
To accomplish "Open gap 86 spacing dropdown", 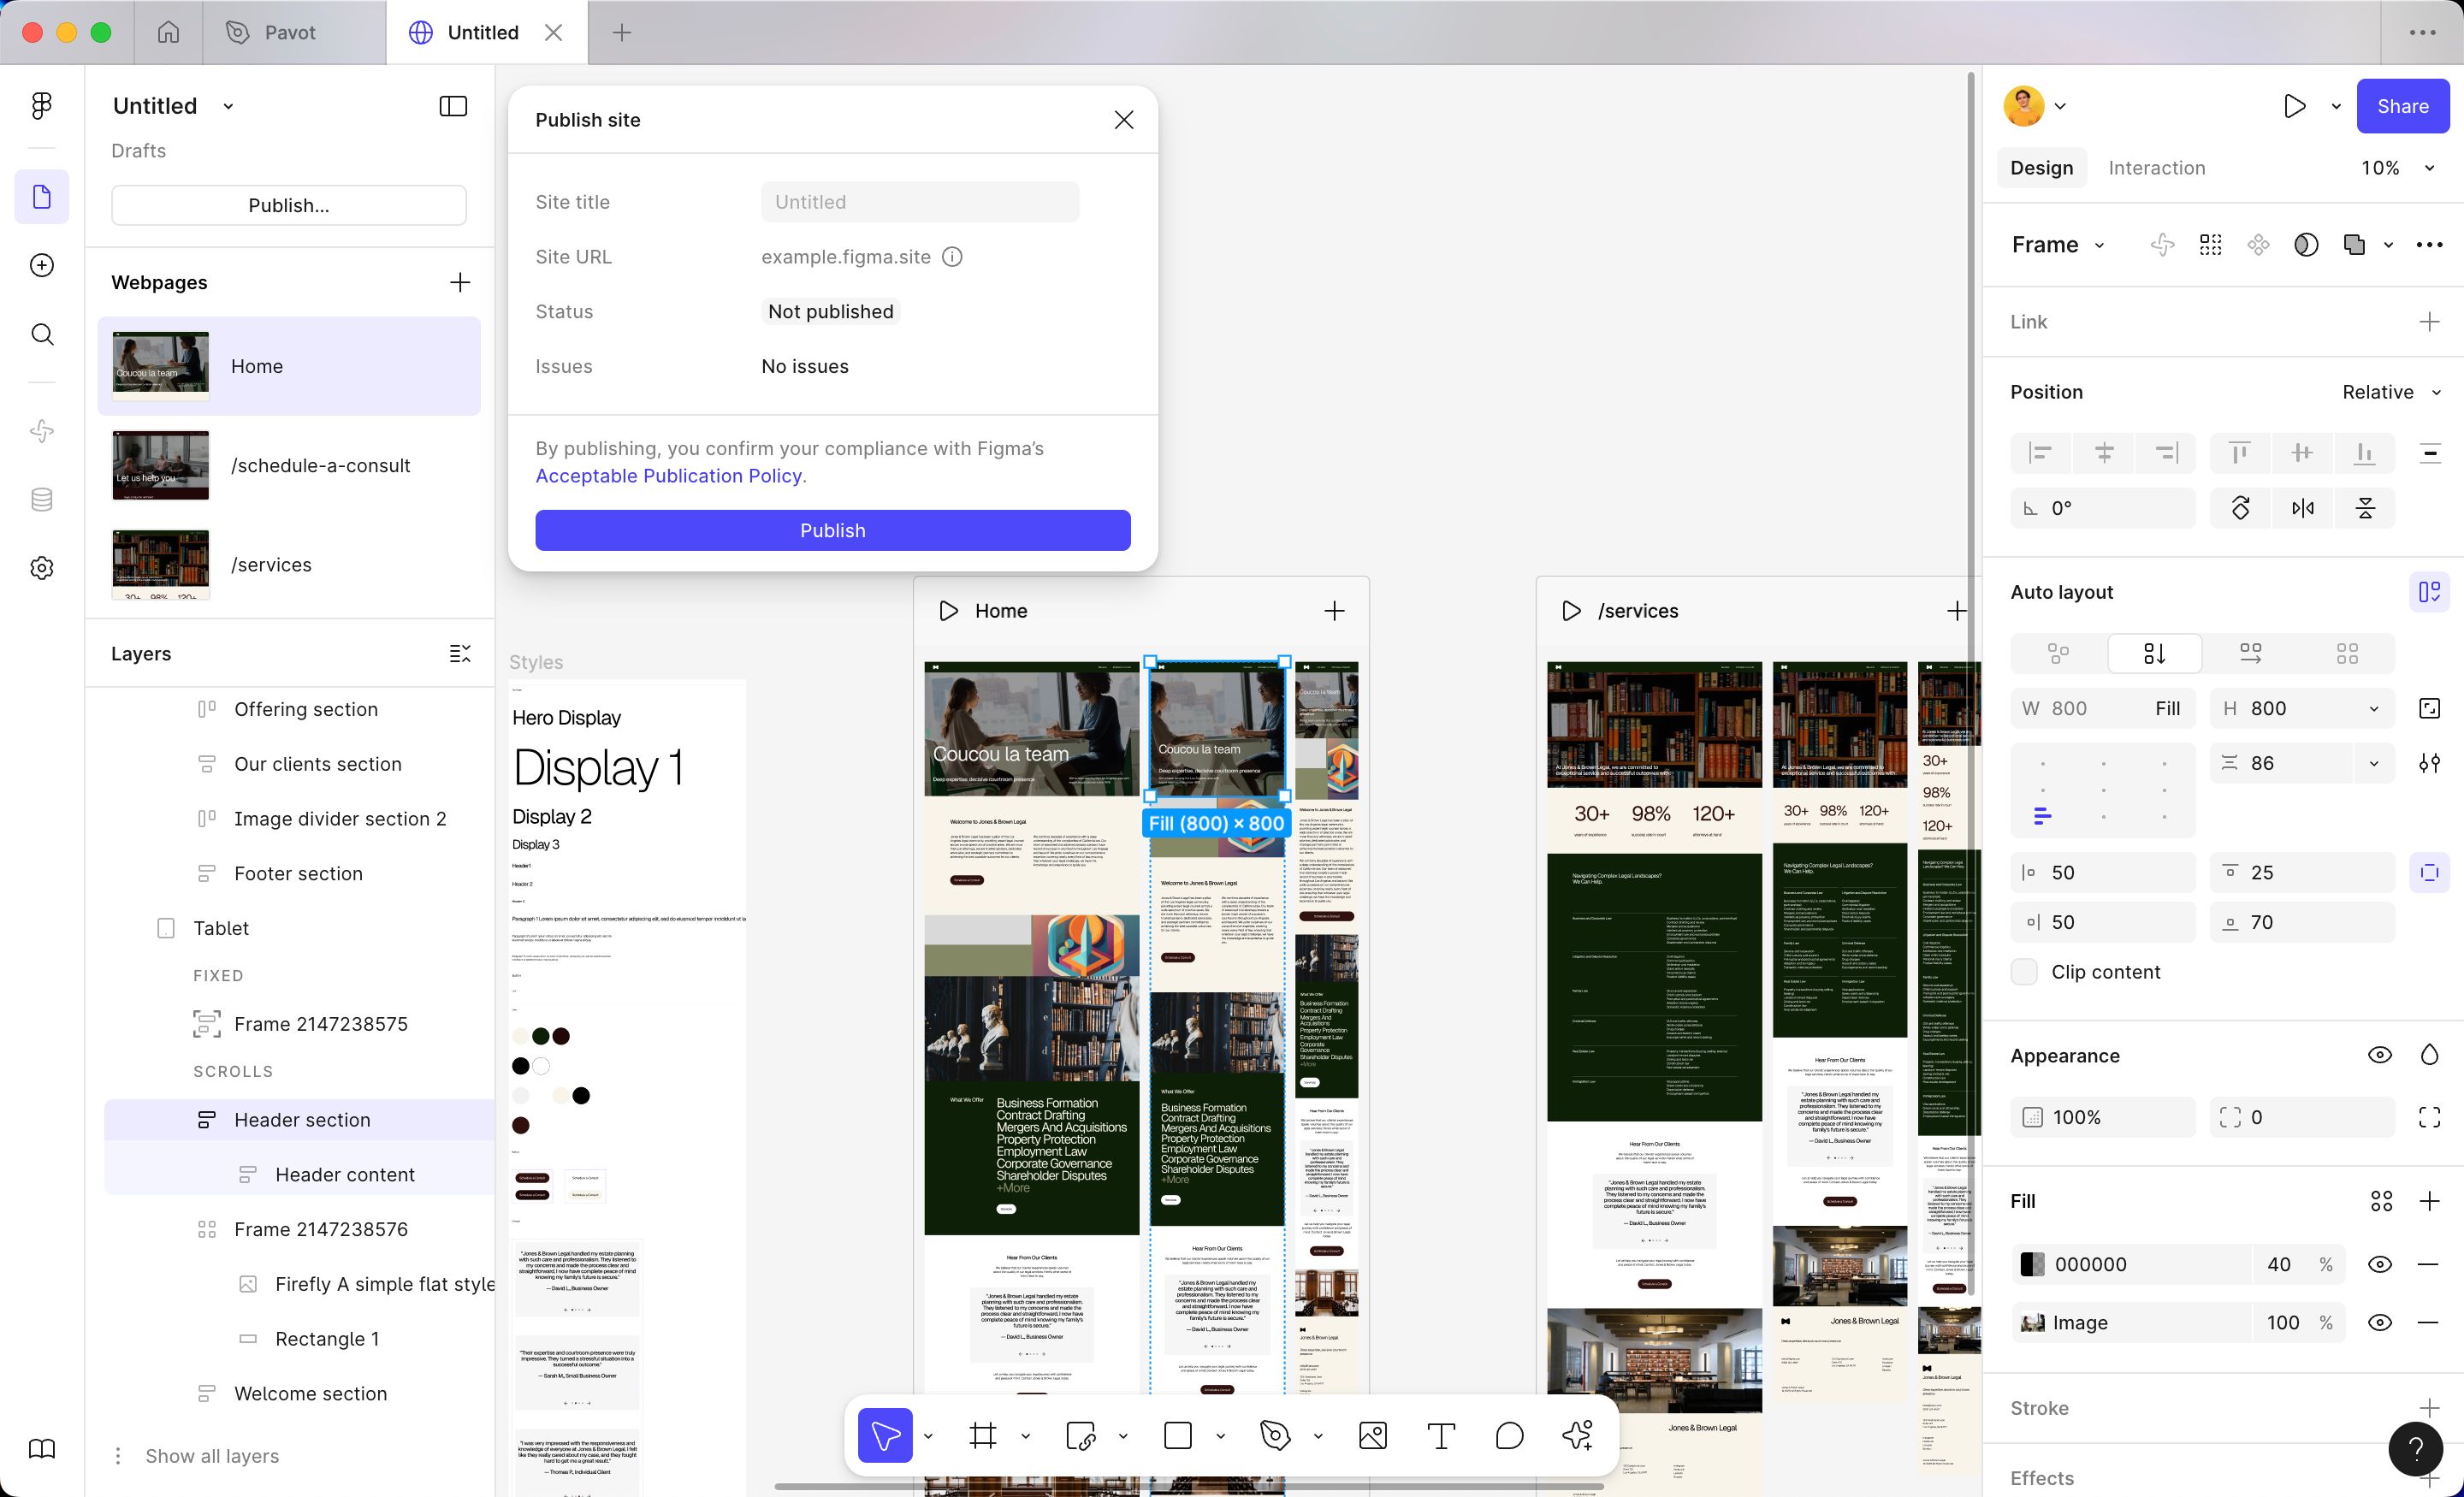I will coord(2373,763).
